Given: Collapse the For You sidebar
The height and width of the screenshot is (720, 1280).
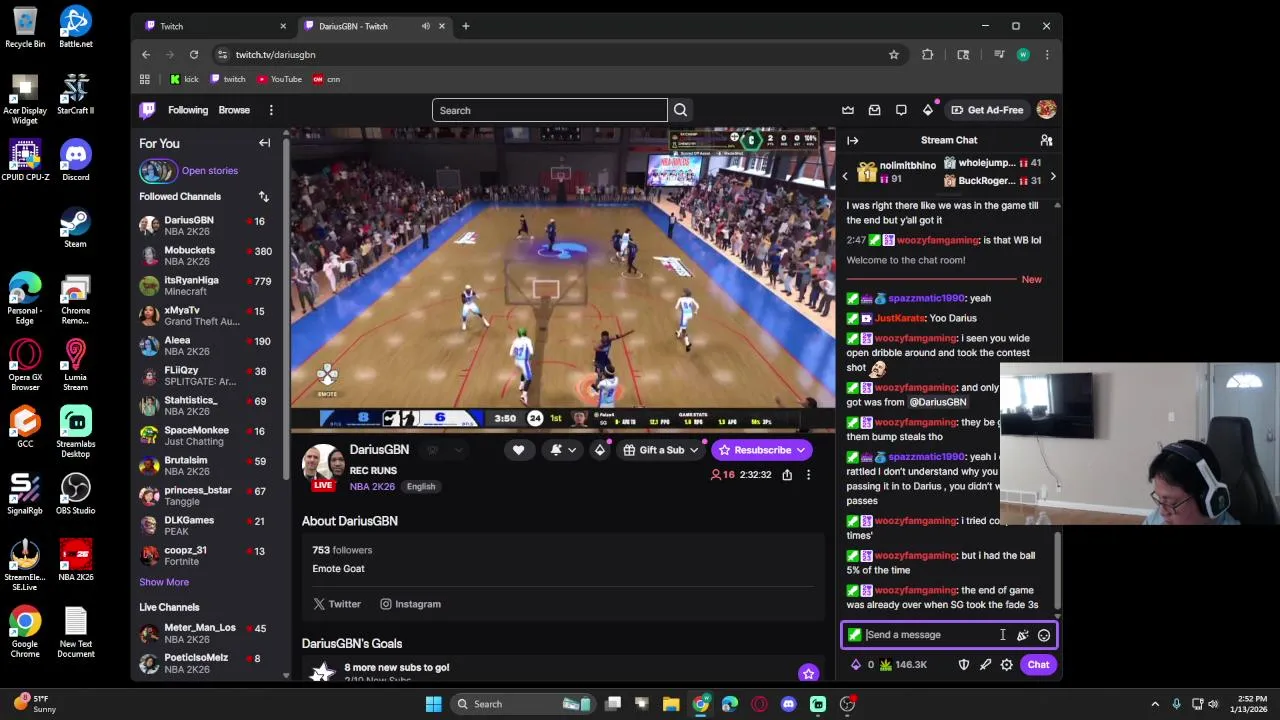Looking at the screenshot, I should pyautogui.click(x=265, y=143).
